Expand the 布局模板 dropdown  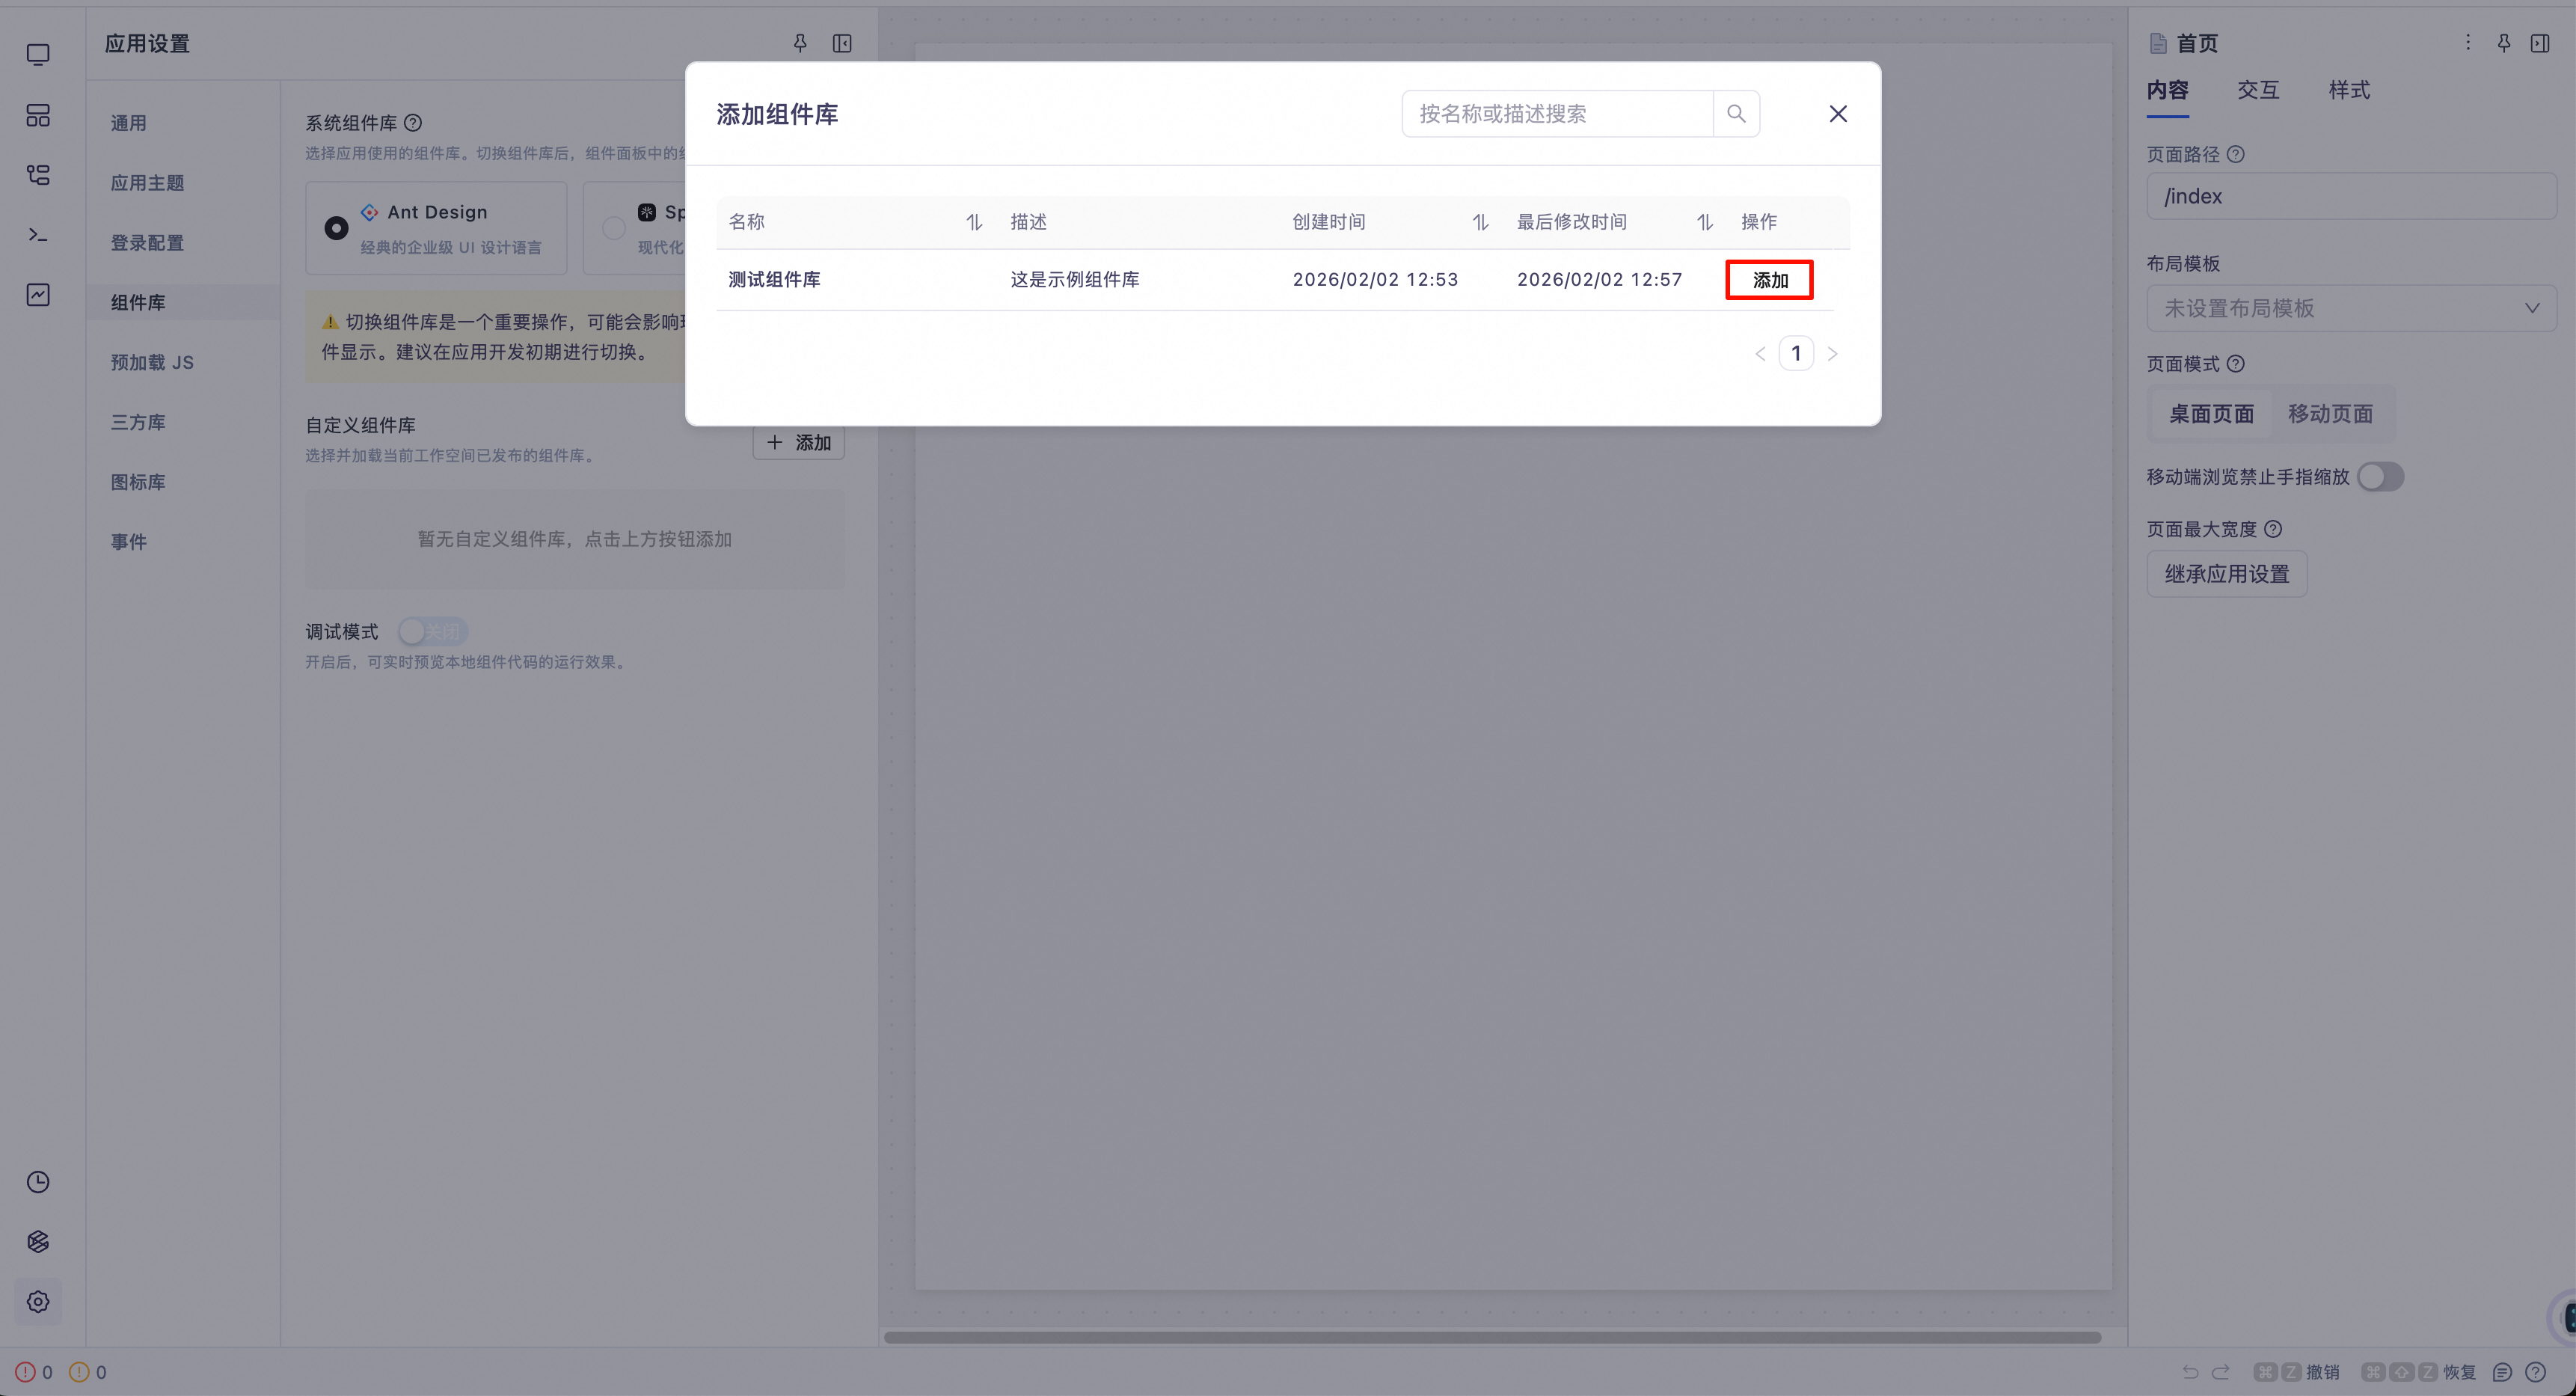pos(2350,308)
